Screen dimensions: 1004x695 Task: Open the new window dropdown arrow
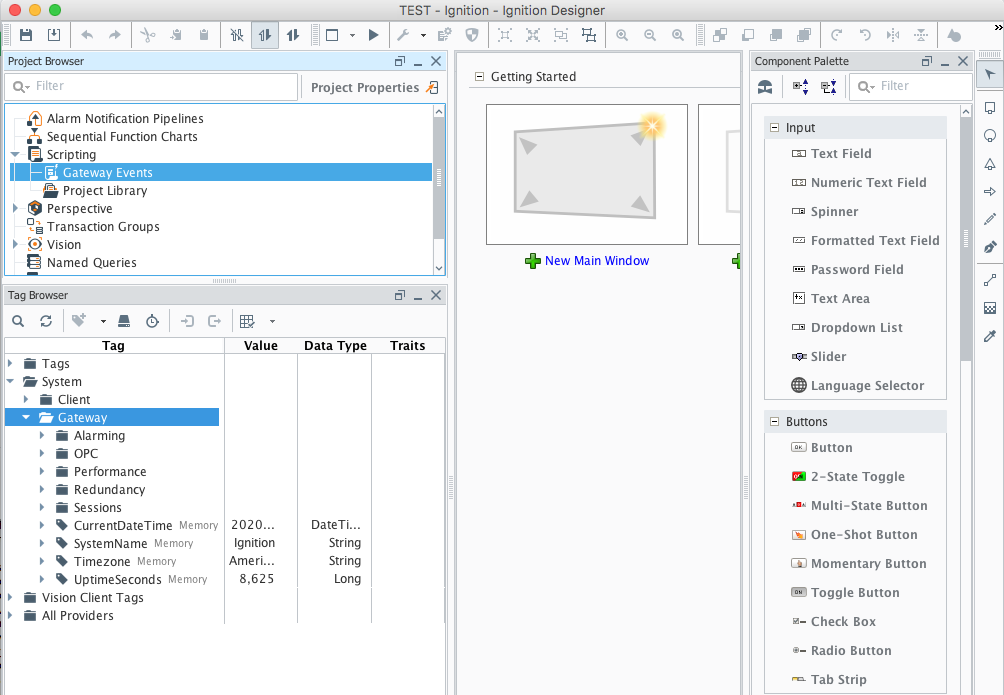click(352, 36)
